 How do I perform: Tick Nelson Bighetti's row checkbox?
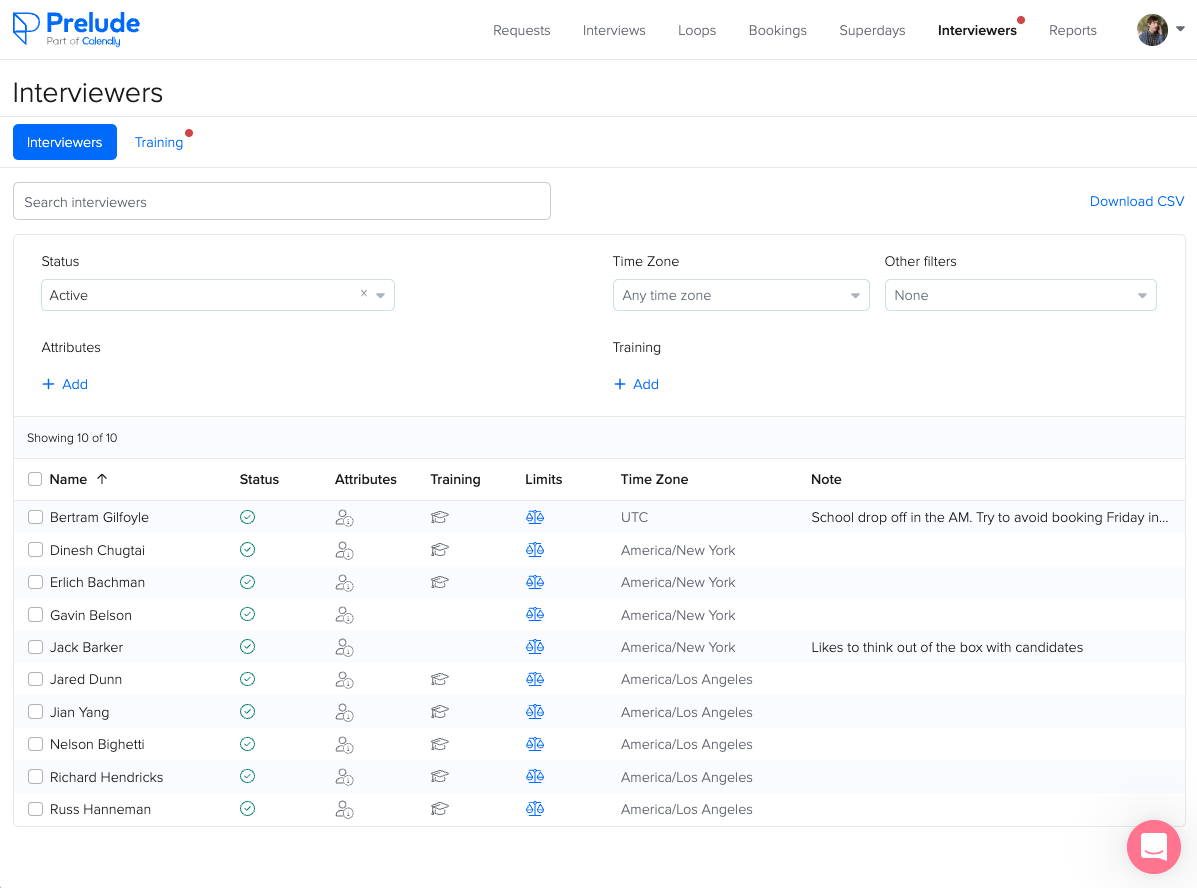[35, 744]
